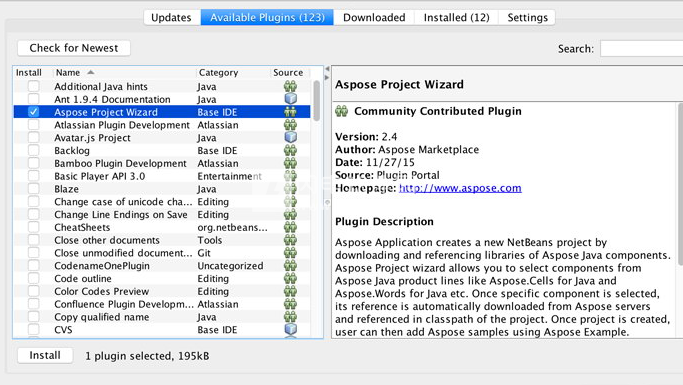Check Ant 1.9.4 Documentation install box
This screenshot has width=683, height=385.
click(x=34, y=99)
